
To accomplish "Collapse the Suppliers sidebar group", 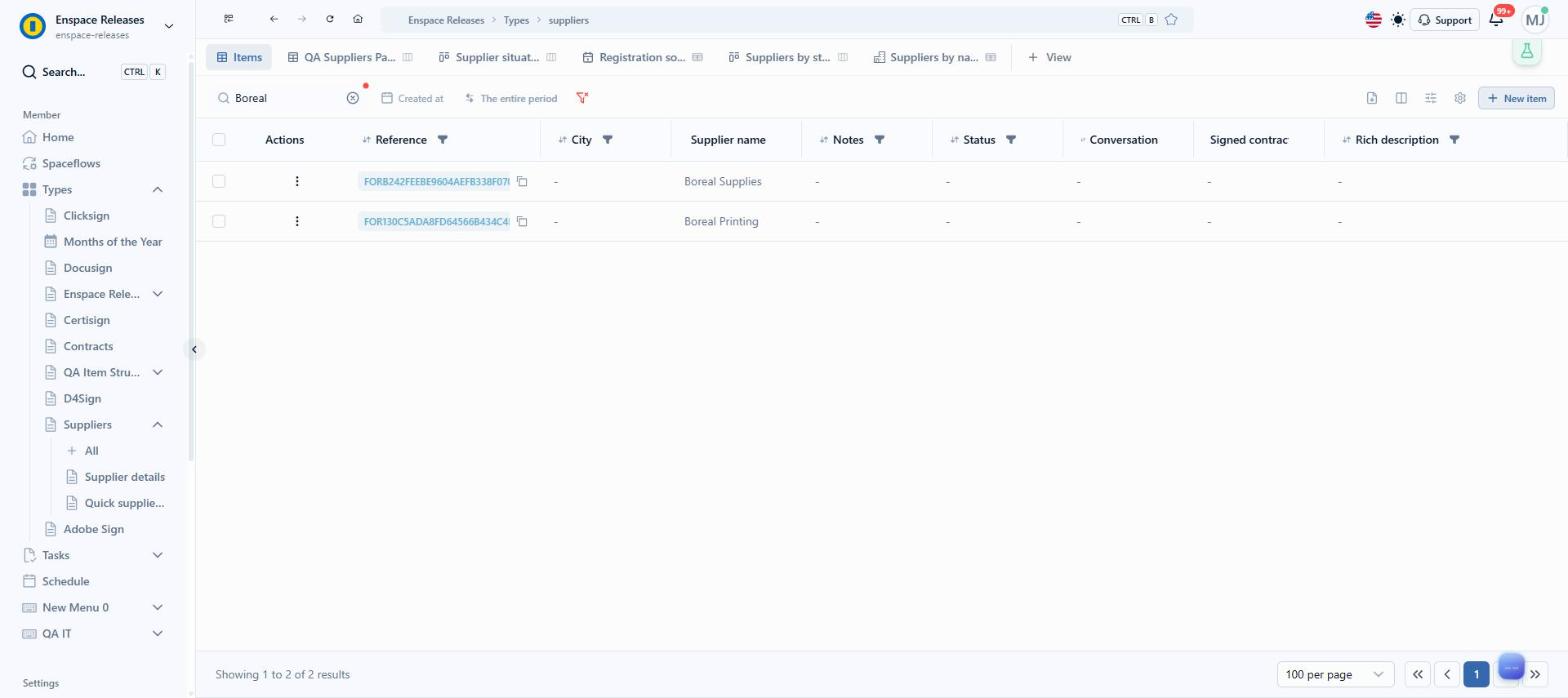I will 157,425.
